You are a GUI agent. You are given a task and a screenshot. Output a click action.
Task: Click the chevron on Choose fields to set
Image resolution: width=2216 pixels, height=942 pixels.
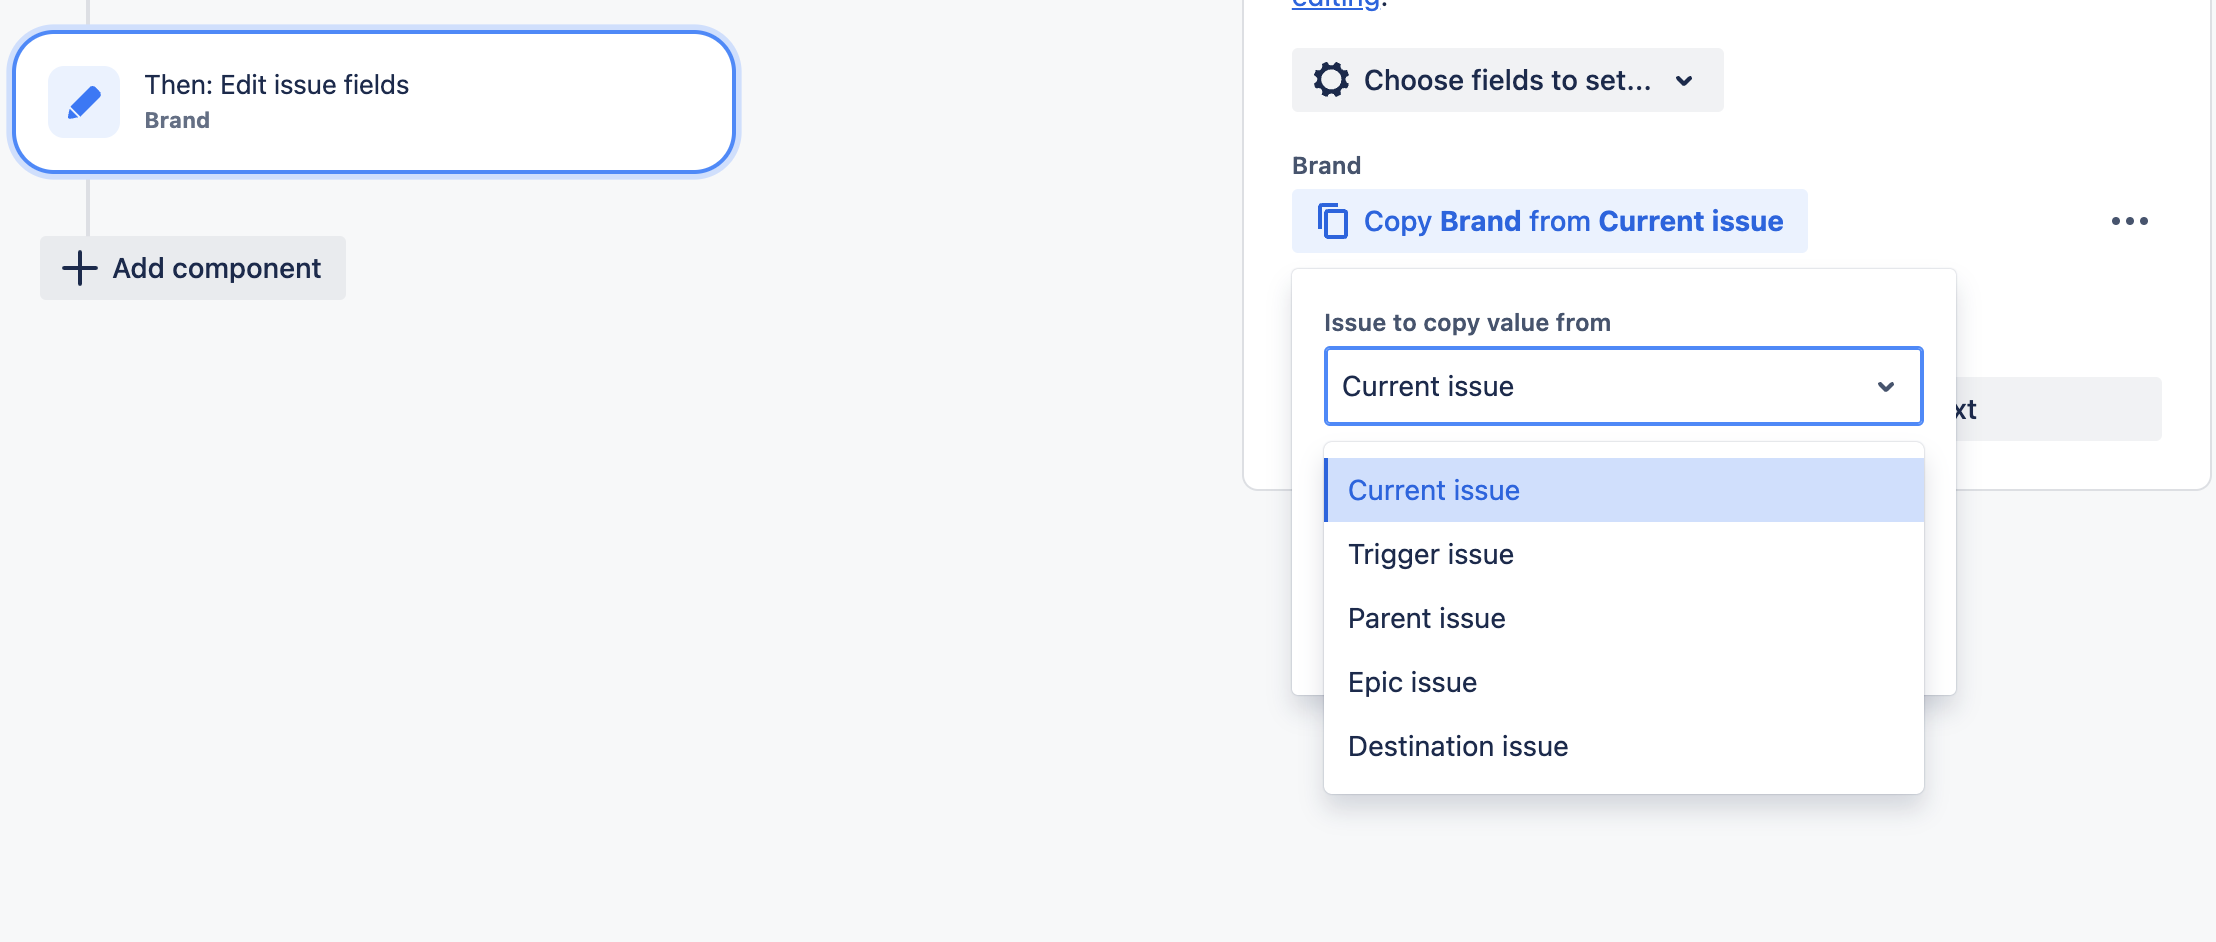(1685, 81)
